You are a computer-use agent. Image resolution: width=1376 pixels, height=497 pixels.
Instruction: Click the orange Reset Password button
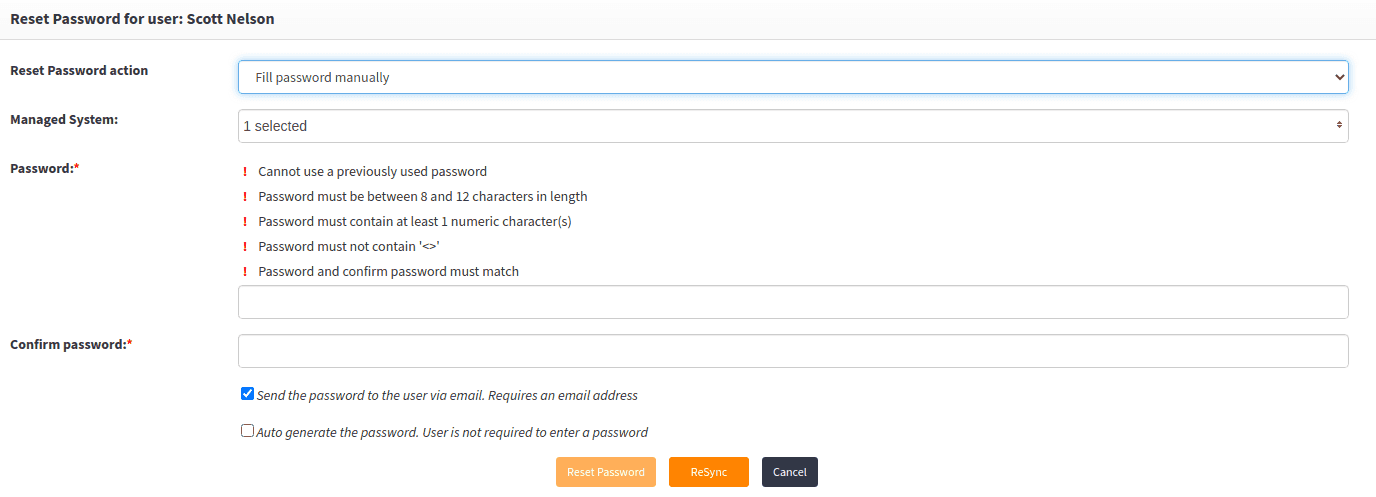[x=605, y=472]
